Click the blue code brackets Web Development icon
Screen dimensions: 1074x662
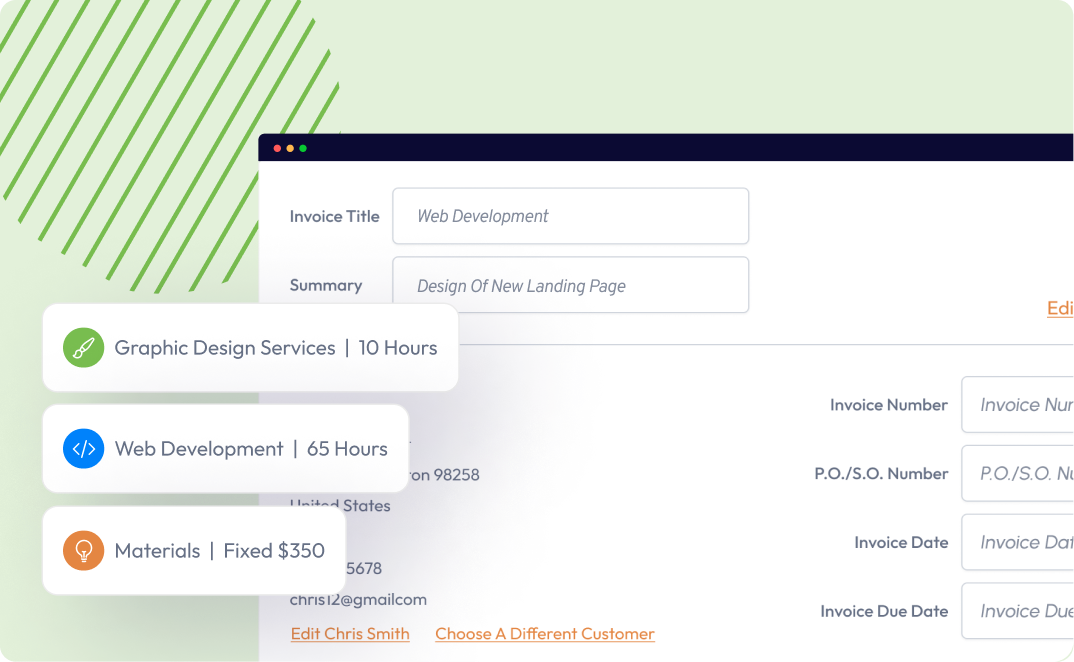(x=84, y=448)
